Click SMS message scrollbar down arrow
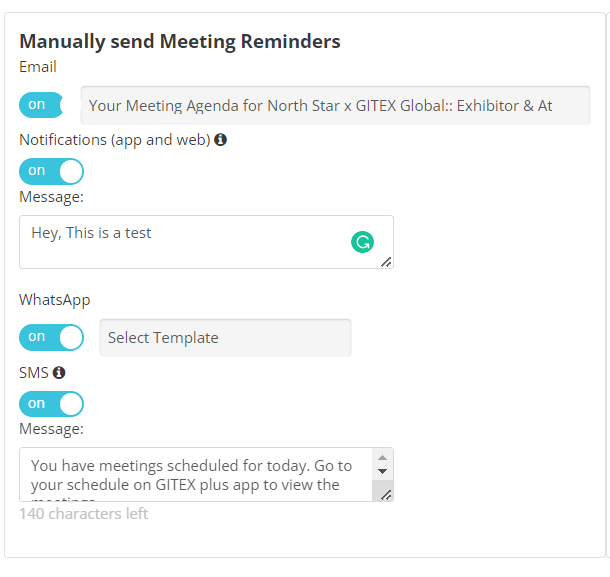This screenshot has height=577, width=610. point(382,471)
